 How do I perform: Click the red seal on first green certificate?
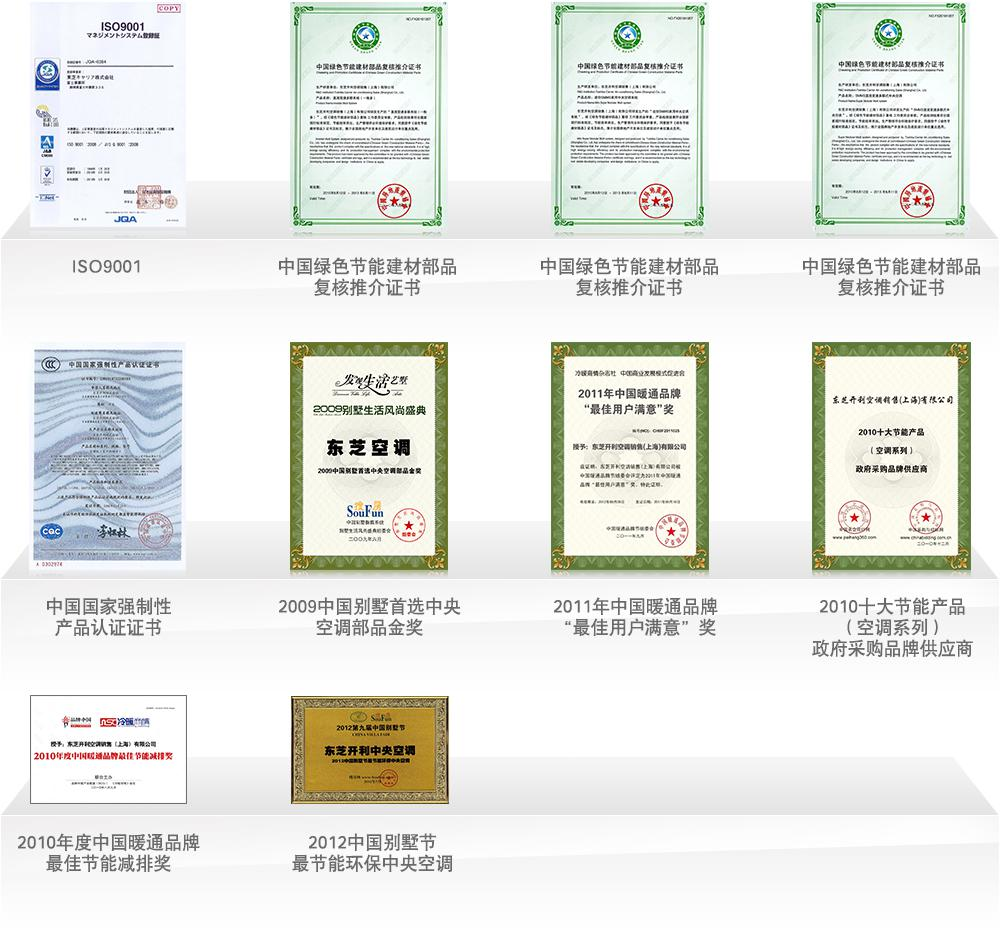pos(395,201)
